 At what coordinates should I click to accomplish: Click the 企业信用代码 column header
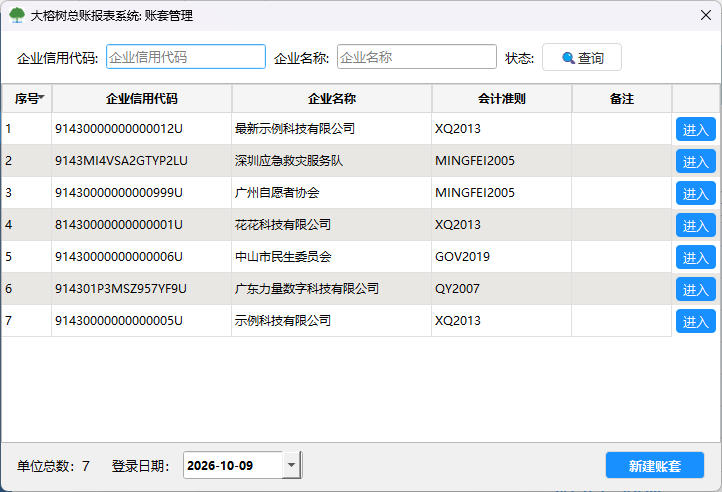pos(141,98)
